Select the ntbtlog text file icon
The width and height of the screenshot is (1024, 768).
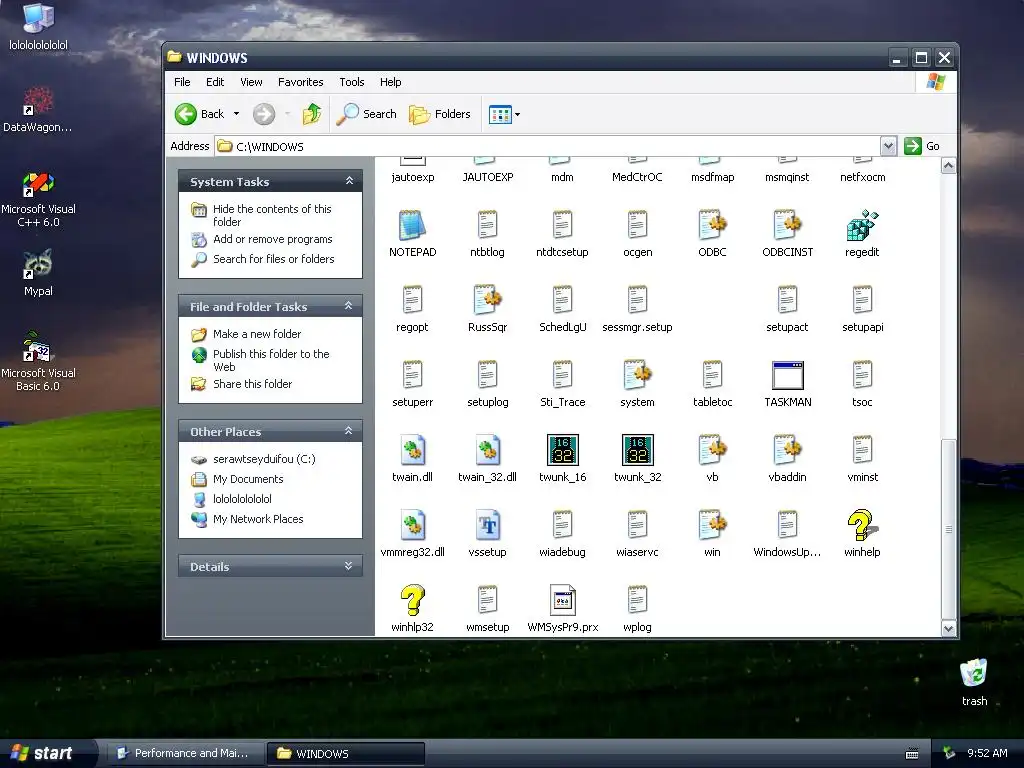[487, 225]
